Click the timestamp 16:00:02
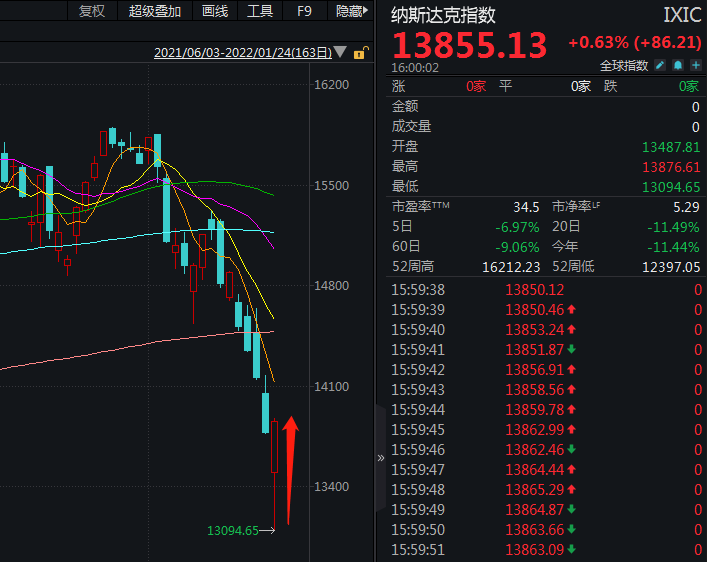 click(x=415, y=68)
